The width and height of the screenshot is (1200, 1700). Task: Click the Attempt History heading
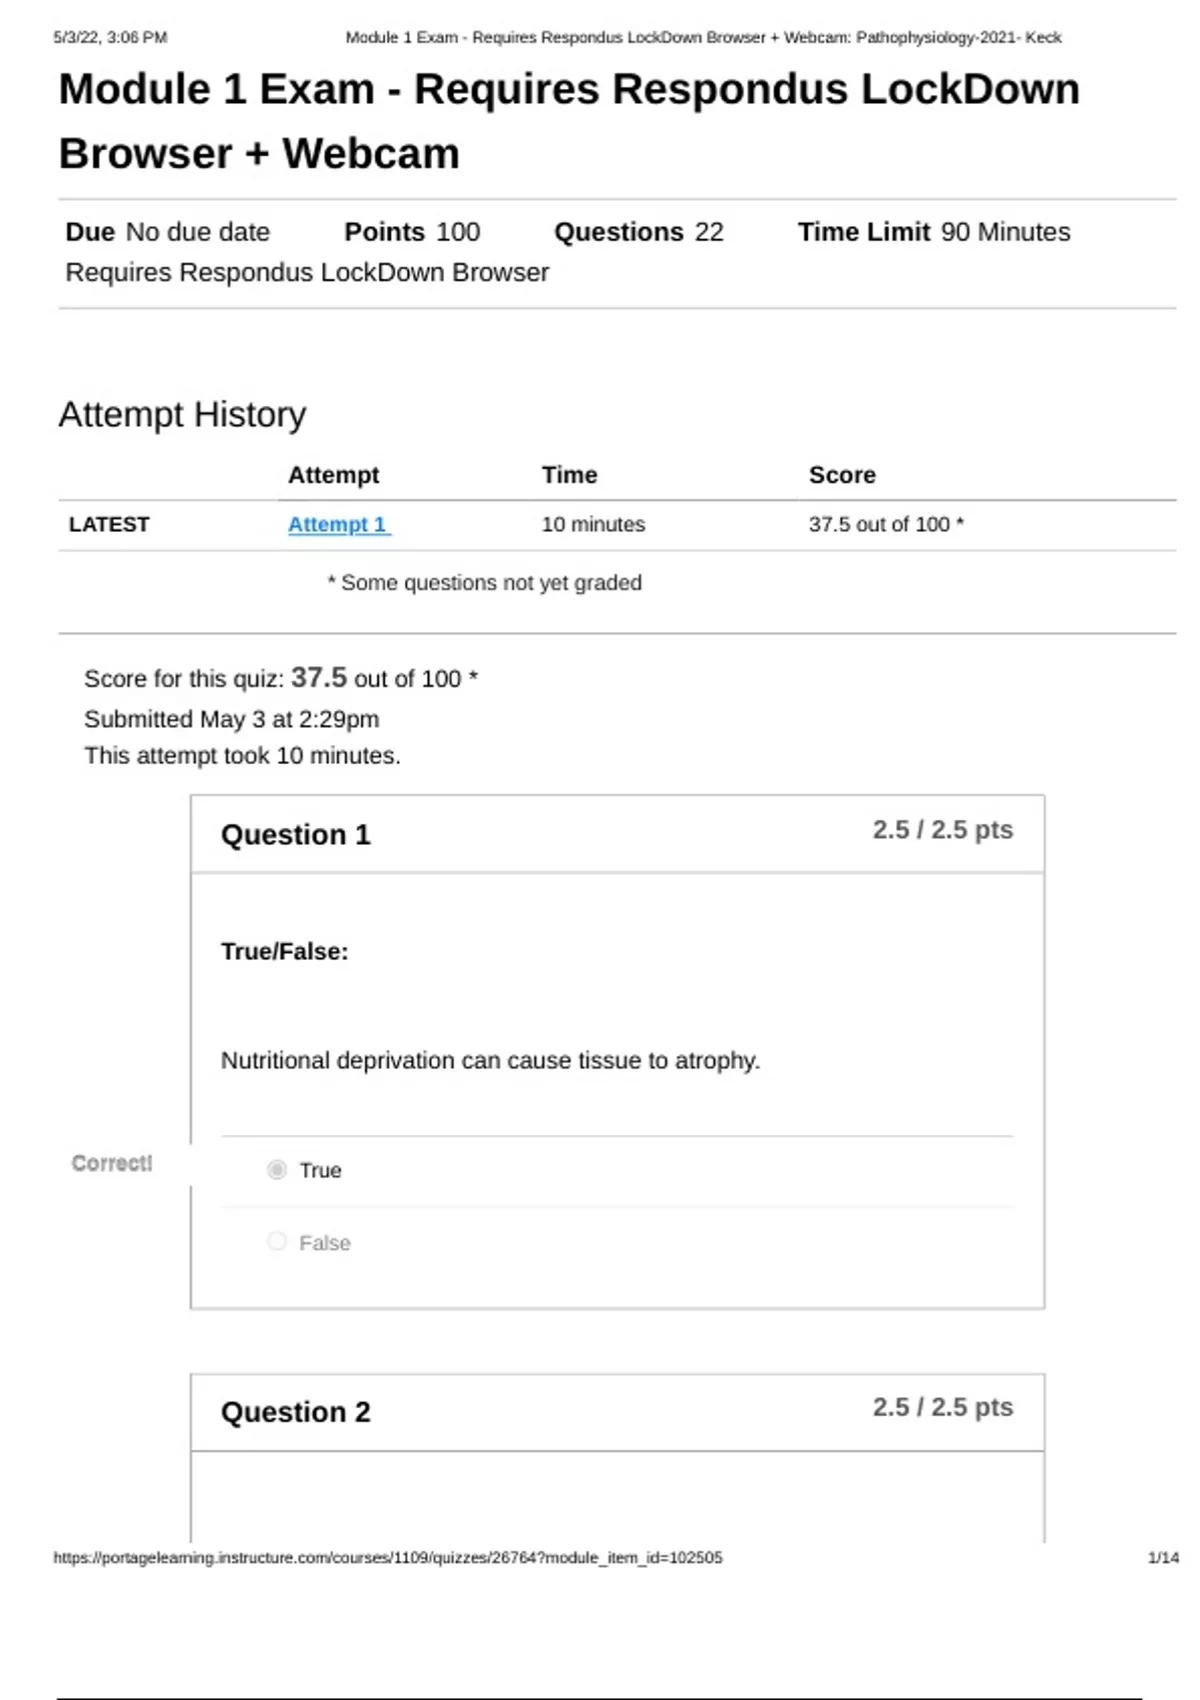(182, 414)
